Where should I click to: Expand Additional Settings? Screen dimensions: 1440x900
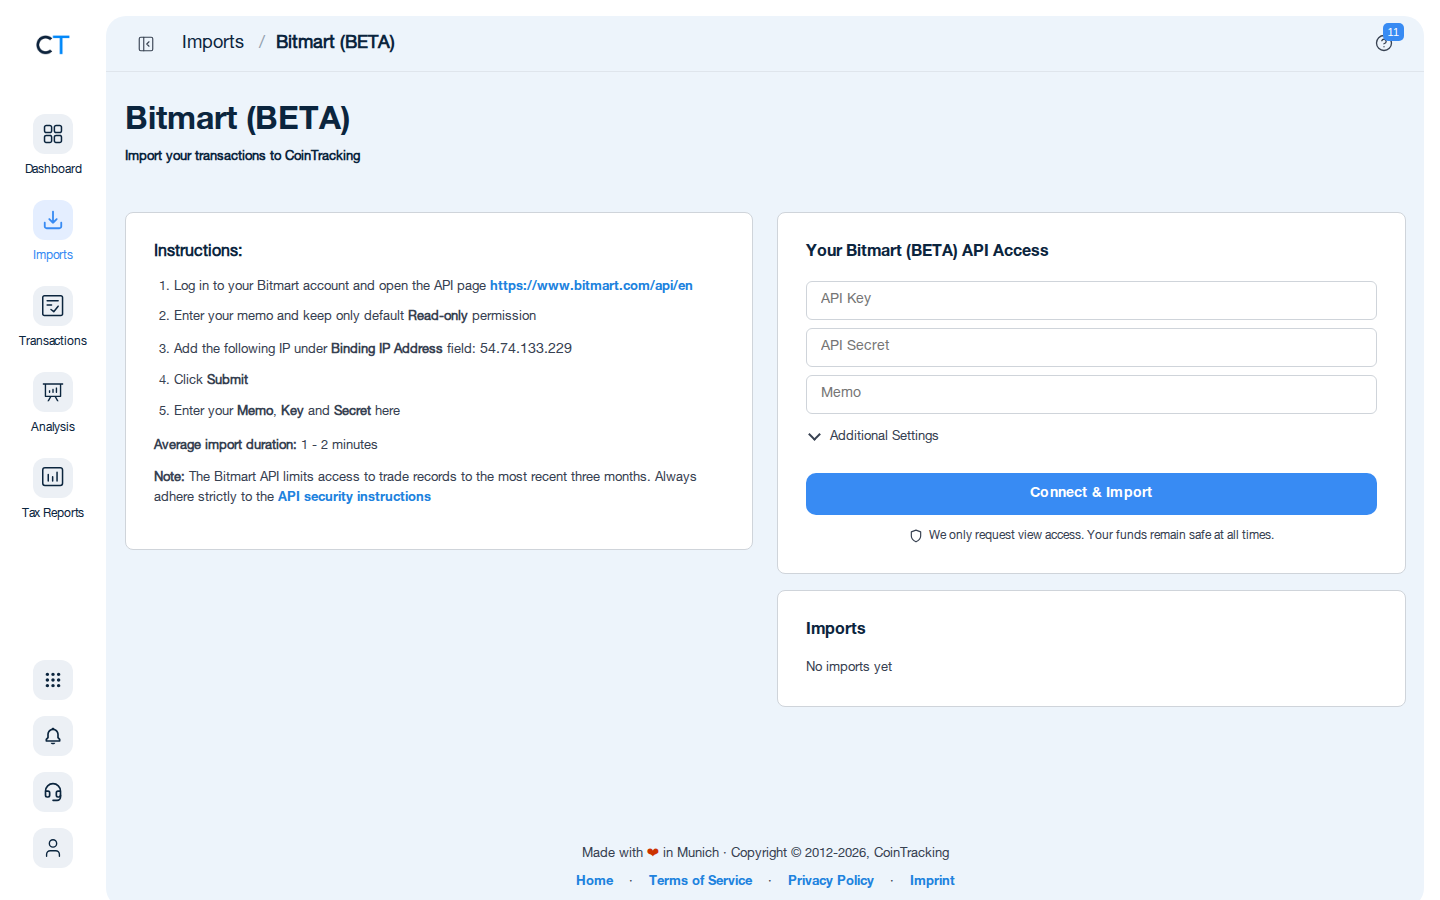pos(873,436)
